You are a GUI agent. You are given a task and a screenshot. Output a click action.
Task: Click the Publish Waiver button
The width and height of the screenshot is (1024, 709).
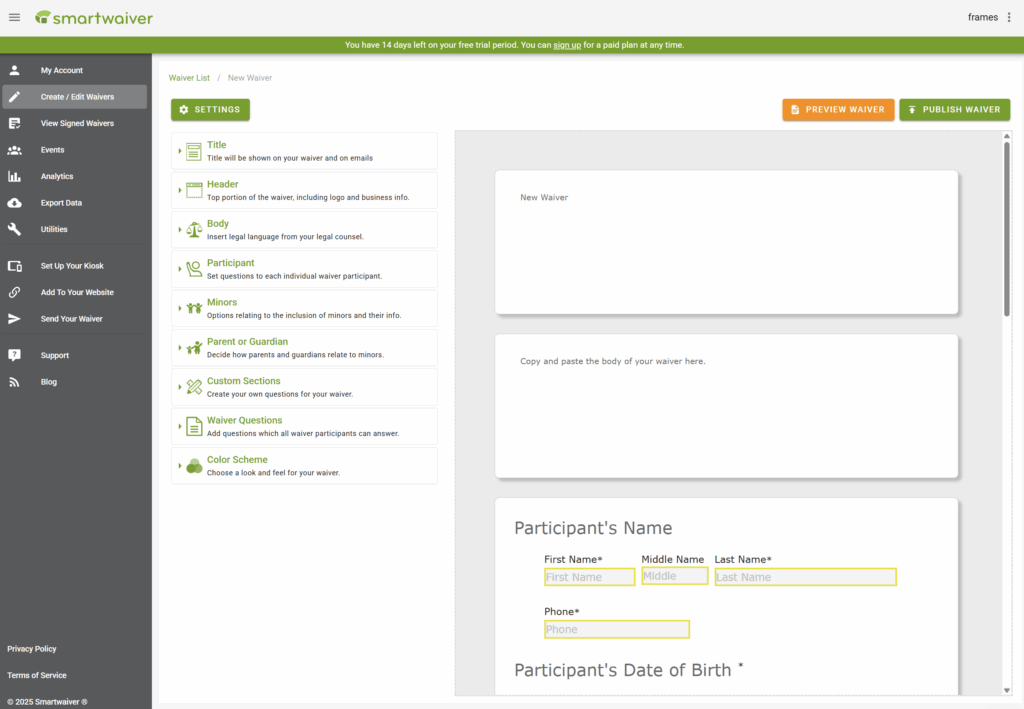pyautogui.click(x=954, y=110)
